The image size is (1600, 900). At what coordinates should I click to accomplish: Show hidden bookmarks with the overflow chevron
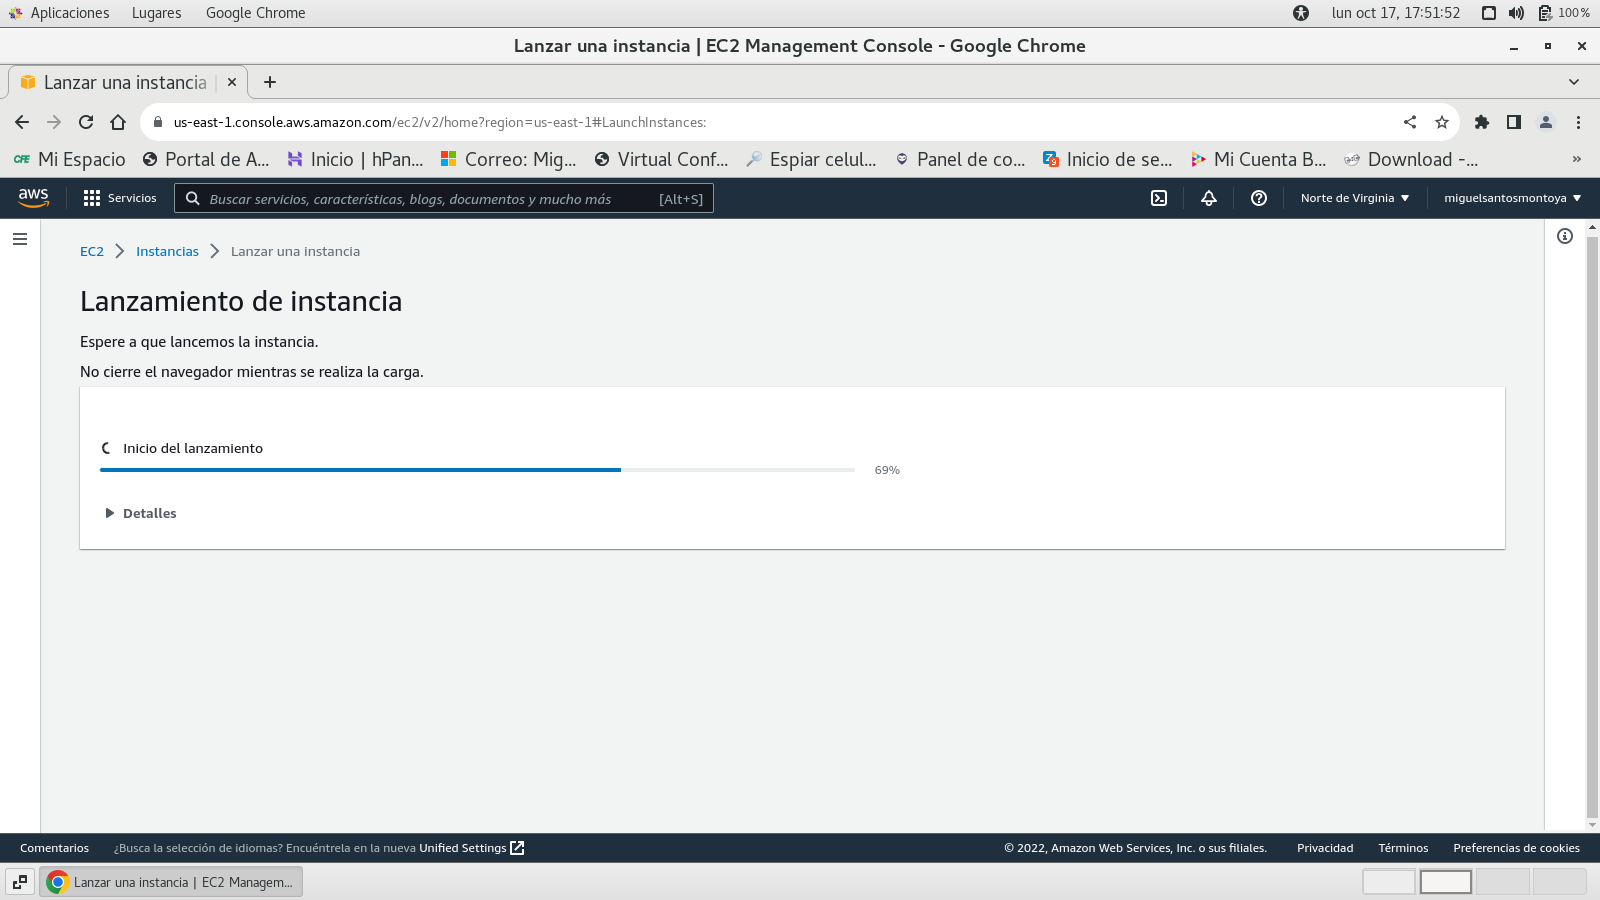pos(1577,159)
